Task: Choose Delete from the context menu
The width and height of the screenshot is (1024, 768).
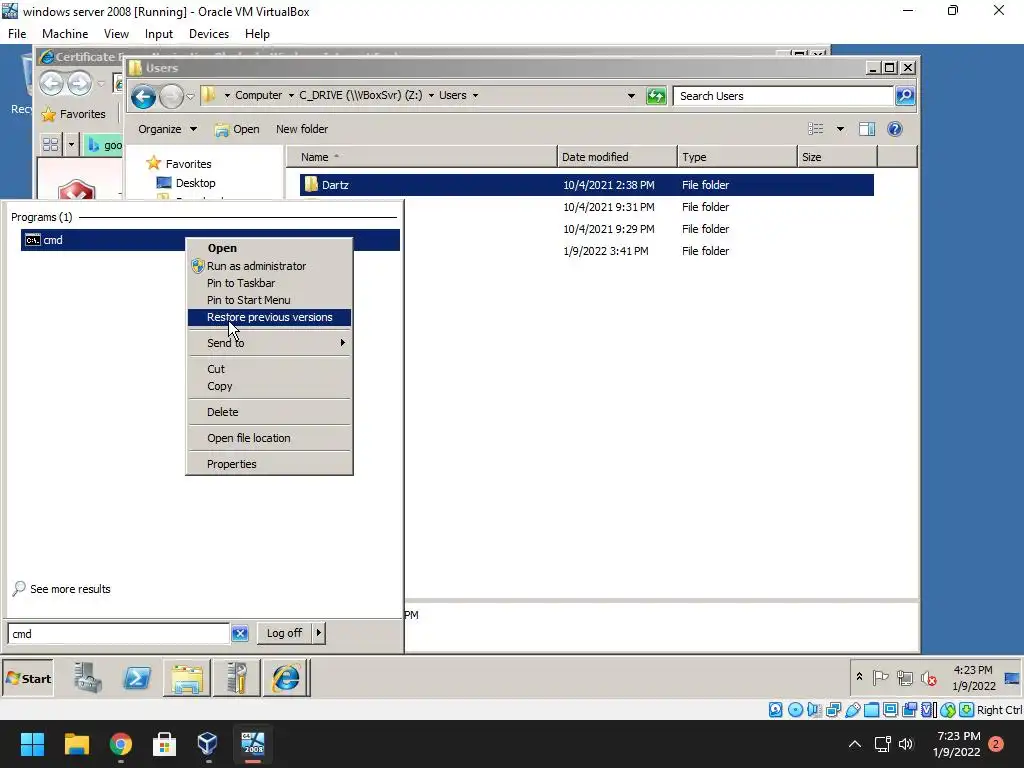Action: pos(270,412)
